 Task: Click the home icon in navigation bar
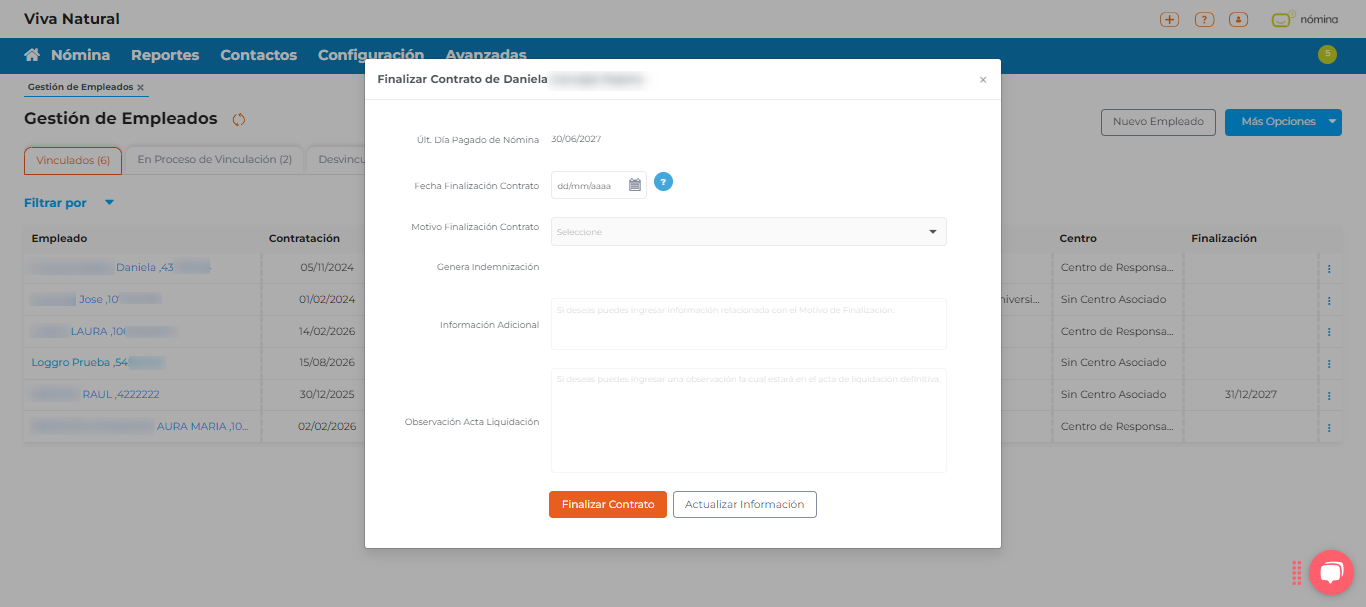(32, 55)
